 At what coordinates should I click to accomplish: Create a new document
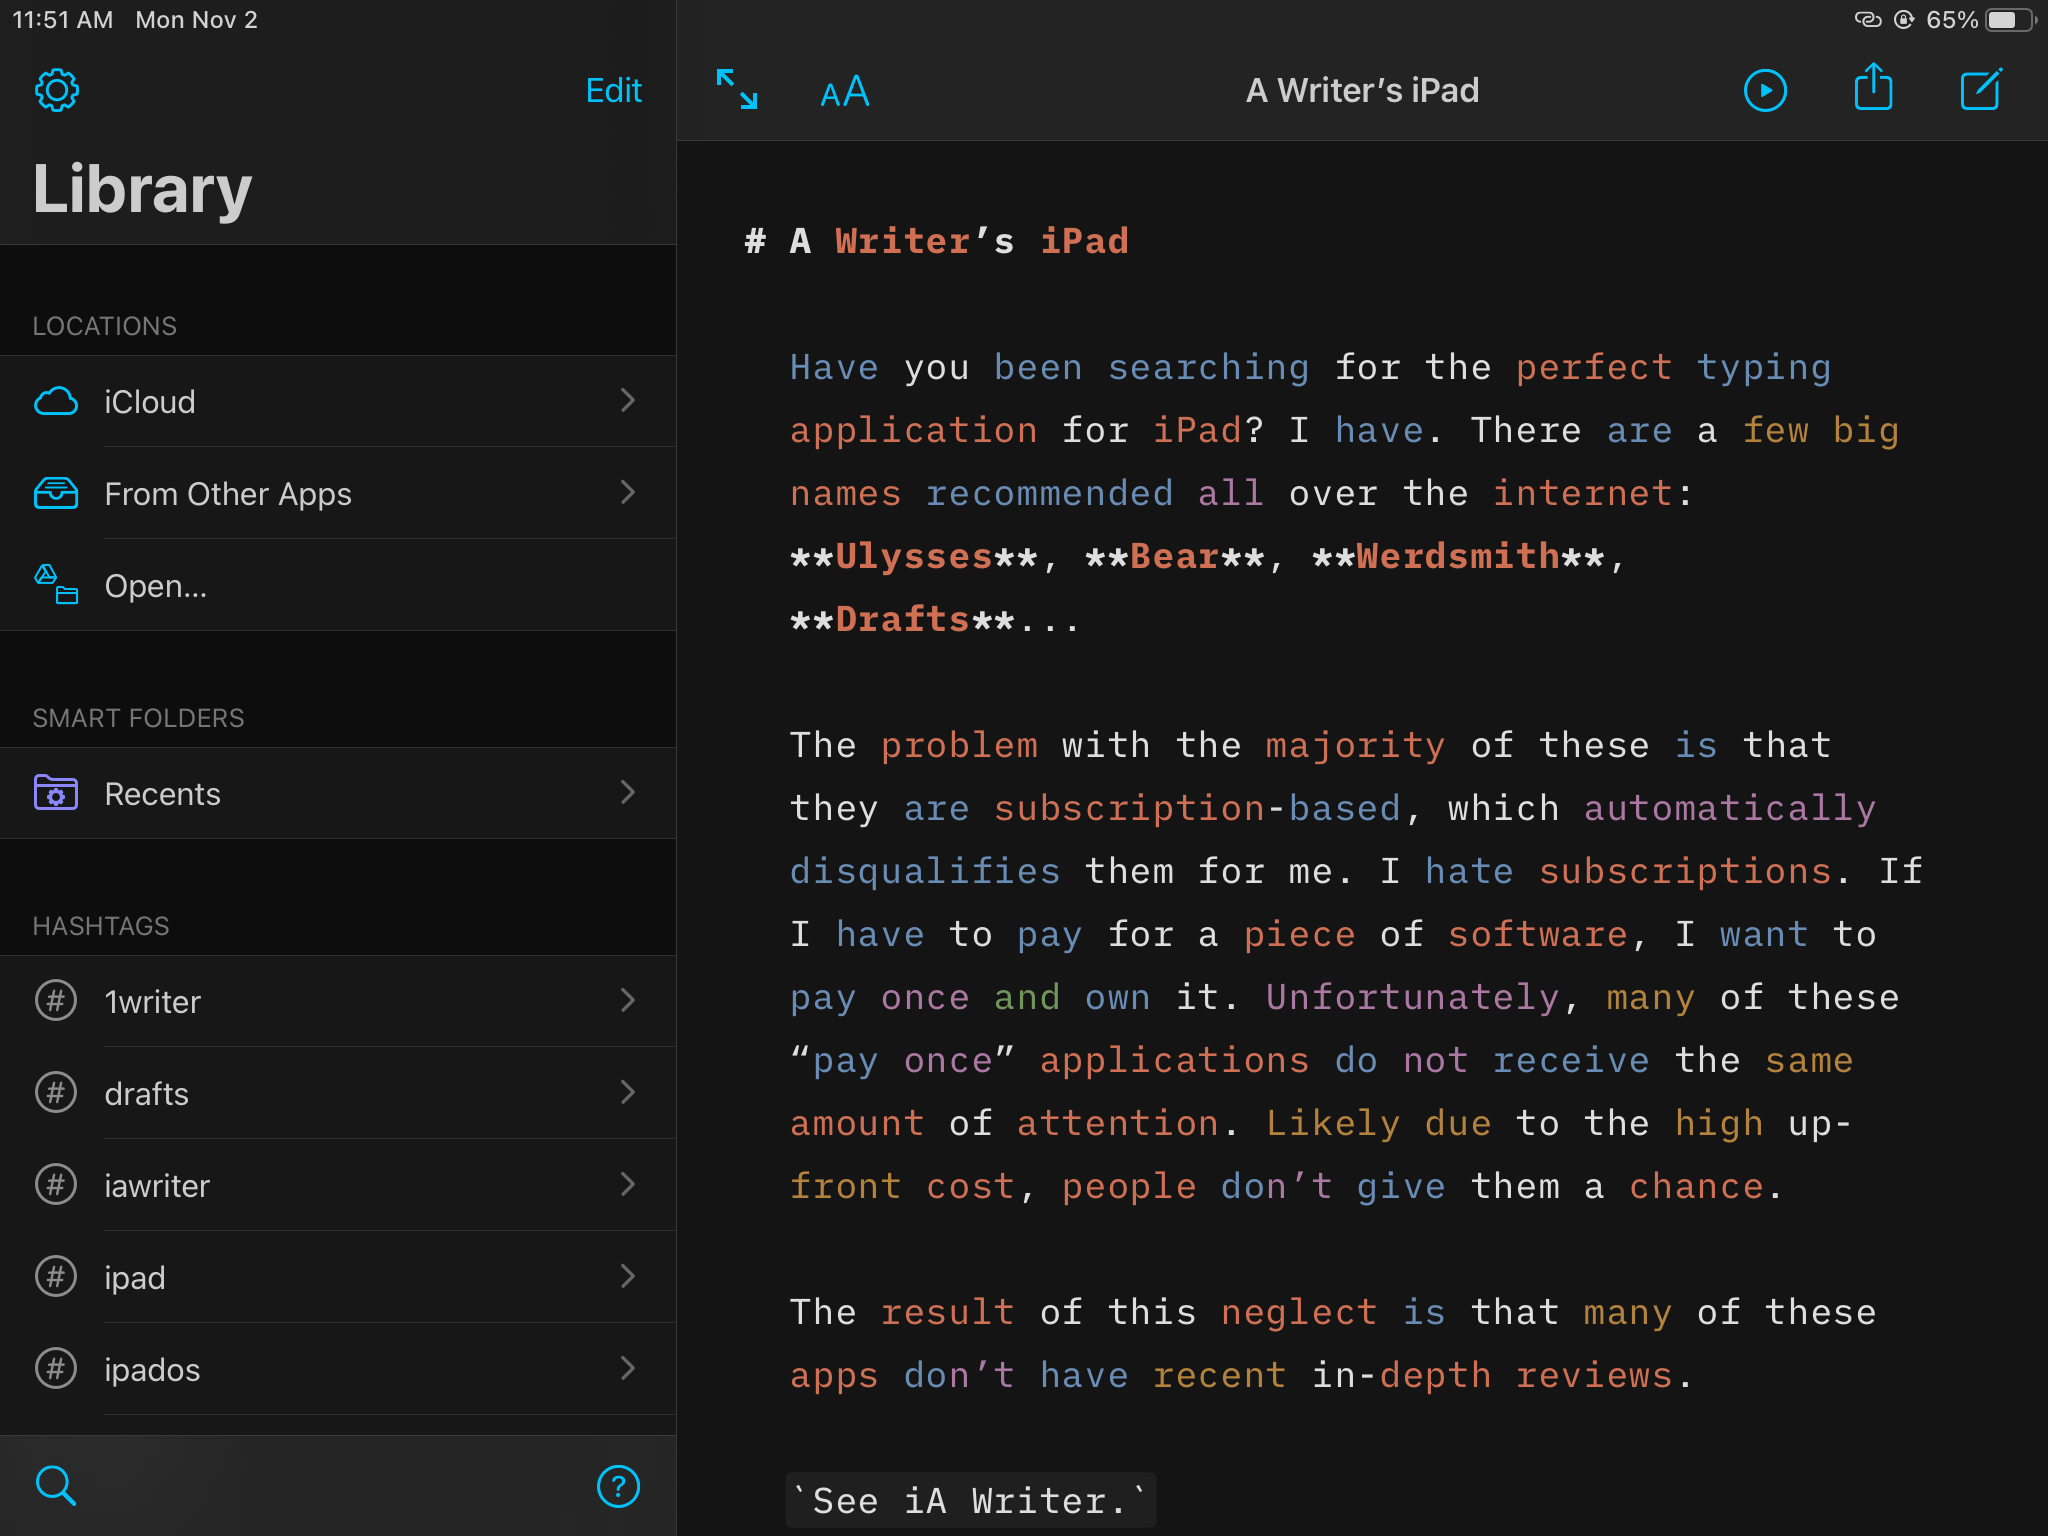coord(1981,89)
